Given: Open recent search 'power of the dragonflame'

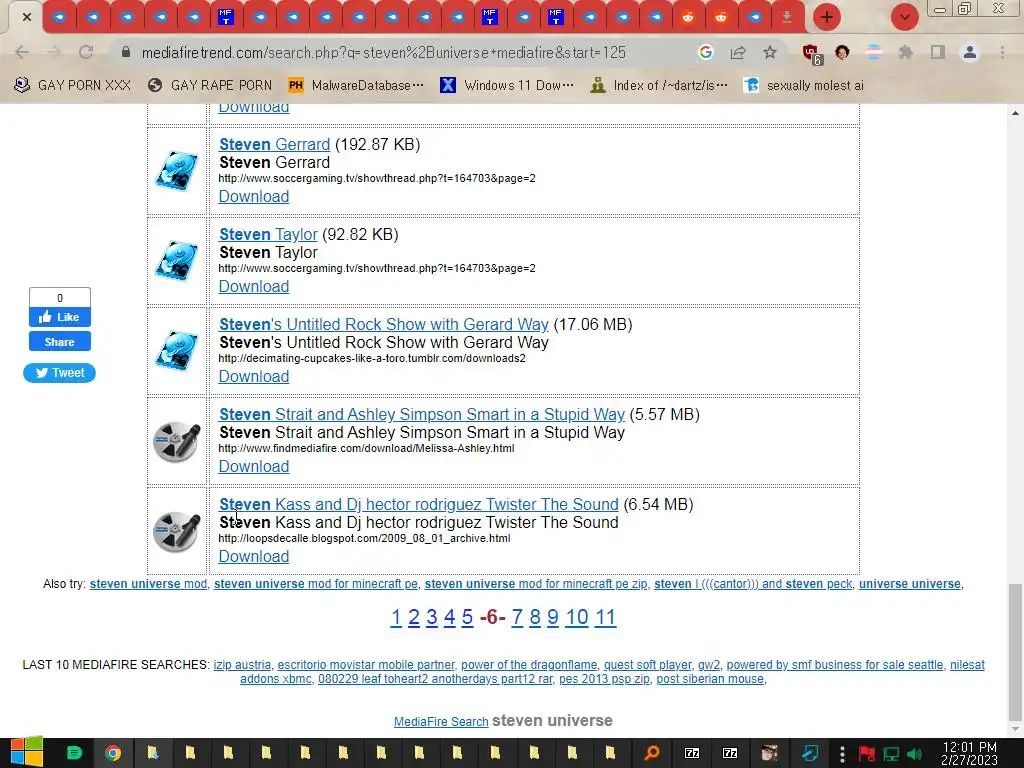Looking at the screenshot, I should 529,665.
